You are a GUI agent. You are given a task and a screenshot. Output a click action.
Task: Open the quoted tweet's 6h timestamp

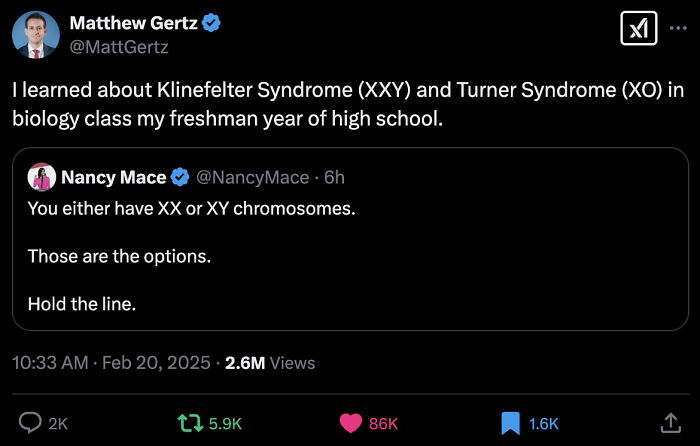[x=334, y=178]
